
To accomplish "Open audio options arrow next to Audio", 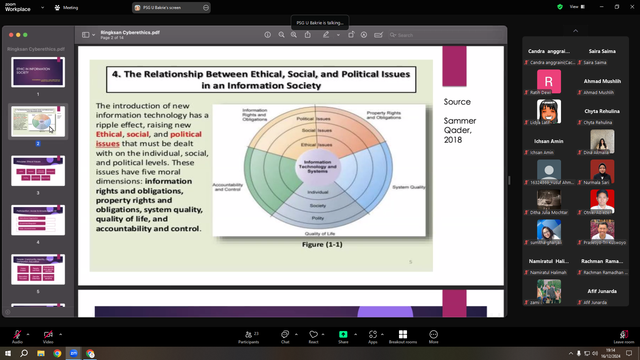I will (28, 334).
